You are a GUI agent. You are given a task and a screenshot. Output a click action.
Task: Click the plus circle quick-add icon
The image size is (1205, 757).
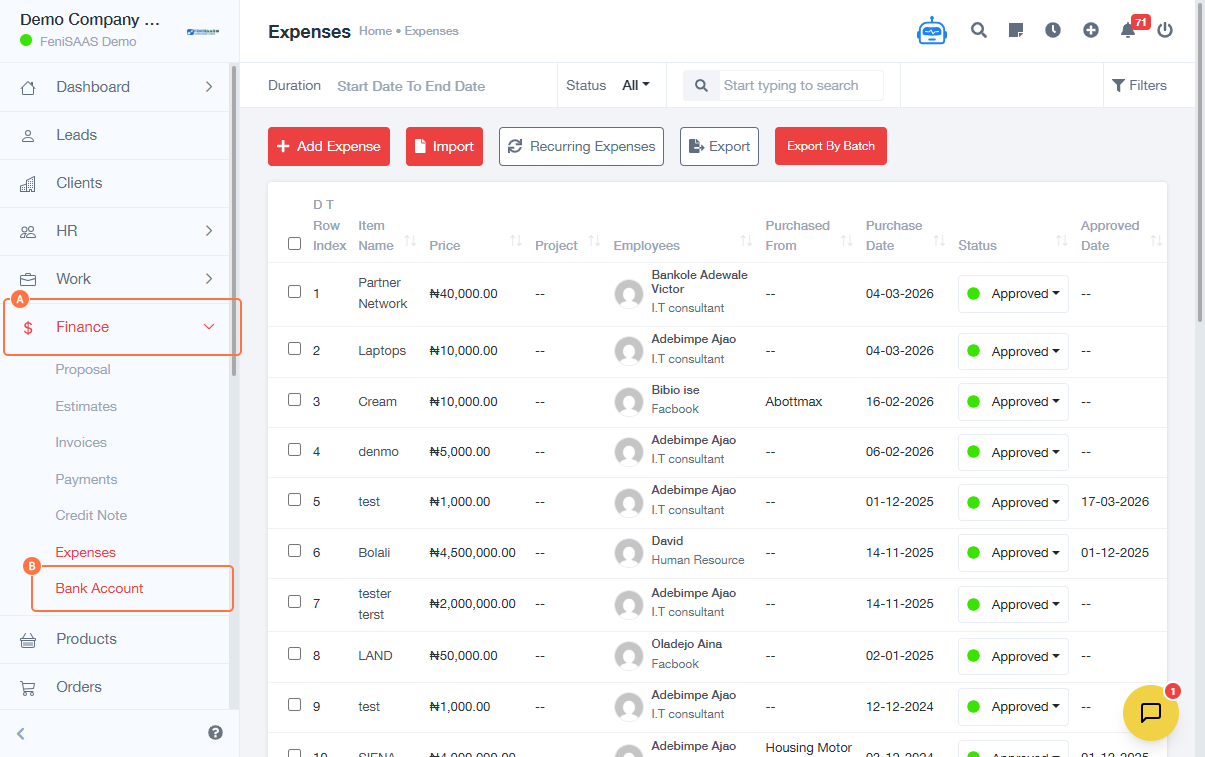pyautogui.click(x=1091, y=30)
